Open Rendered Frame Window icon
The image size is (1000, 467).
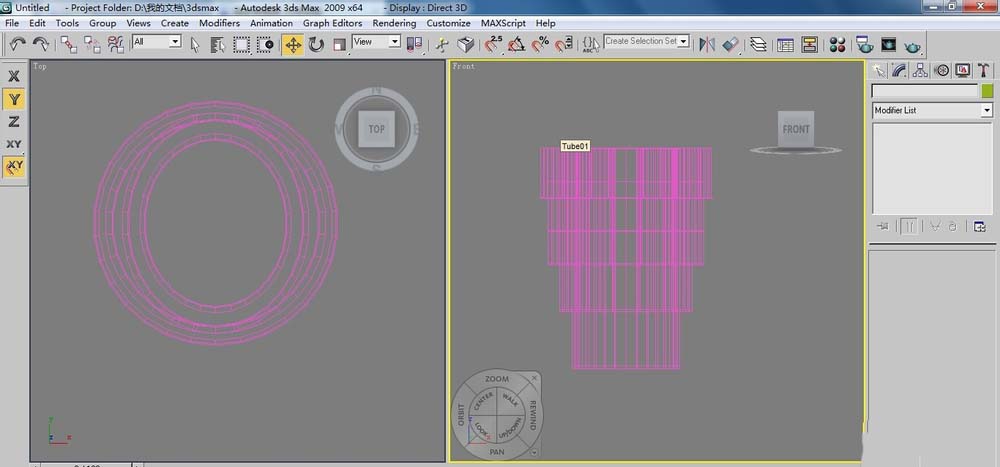(889, 45)
